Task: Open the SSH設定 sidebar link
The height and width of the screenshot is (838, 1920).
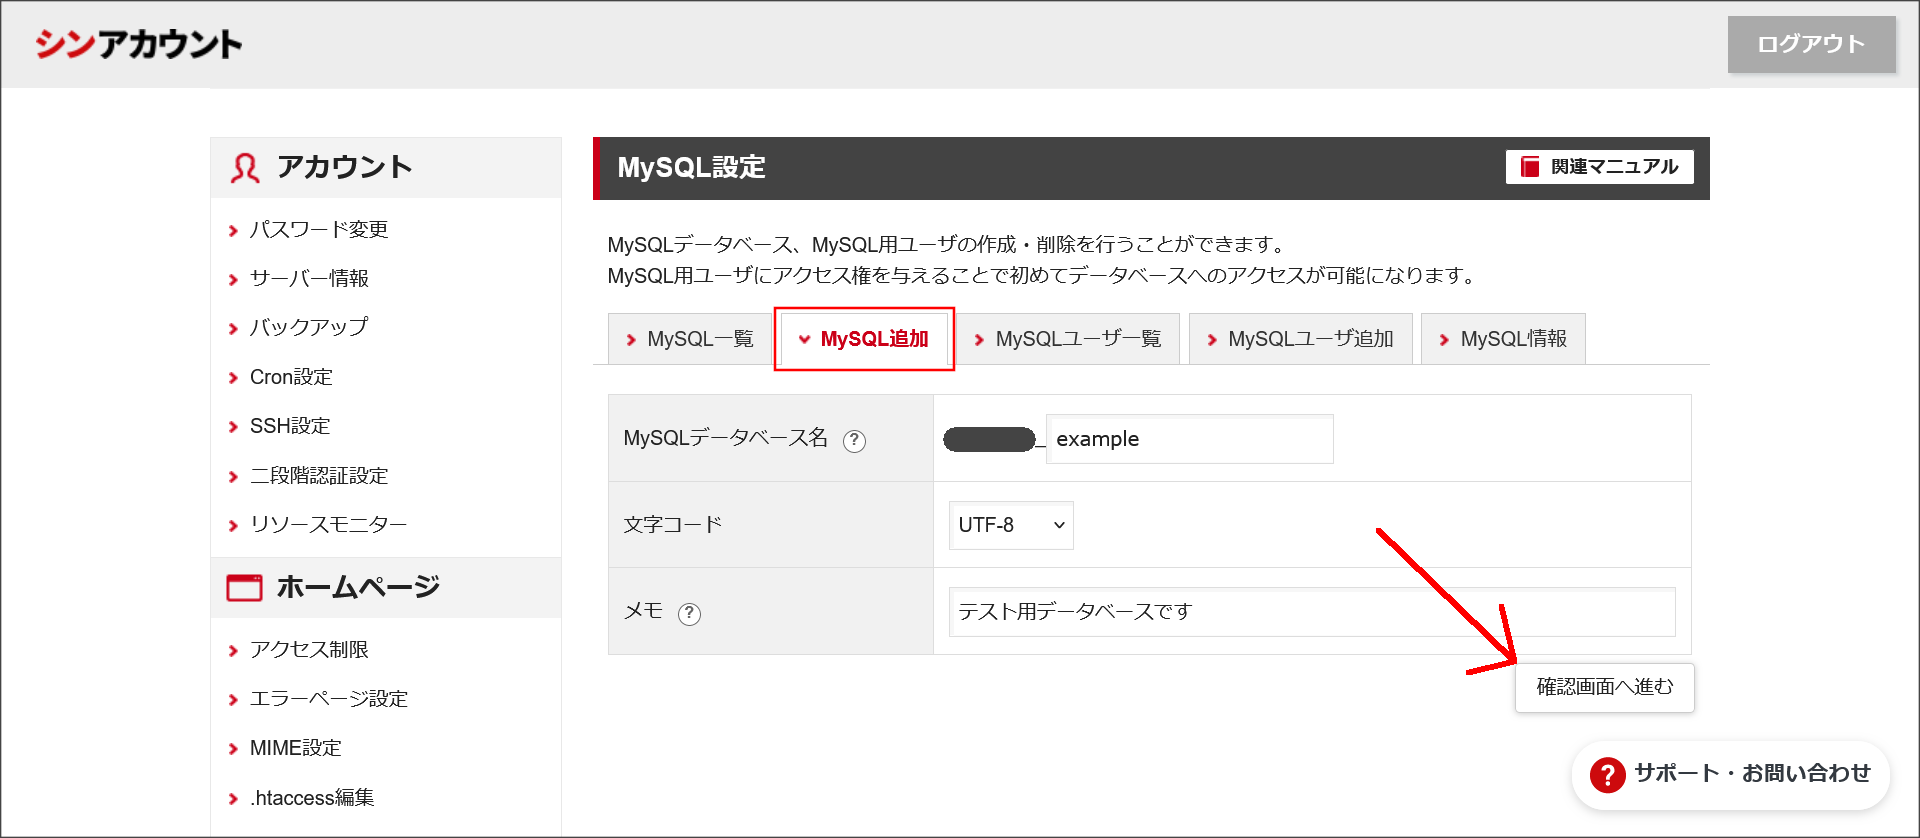Action: 290,426
